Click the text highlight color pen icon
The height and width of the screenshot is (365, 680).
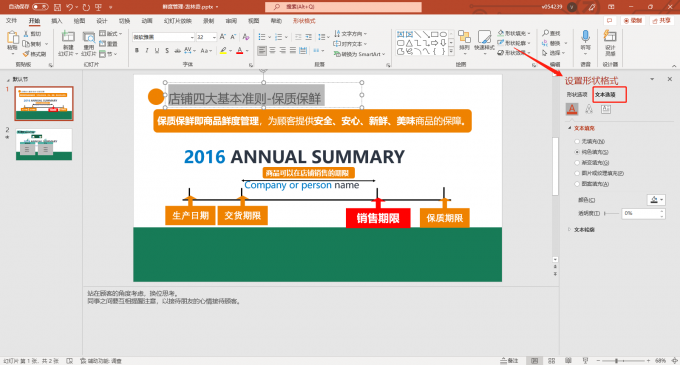click(223, 51)
